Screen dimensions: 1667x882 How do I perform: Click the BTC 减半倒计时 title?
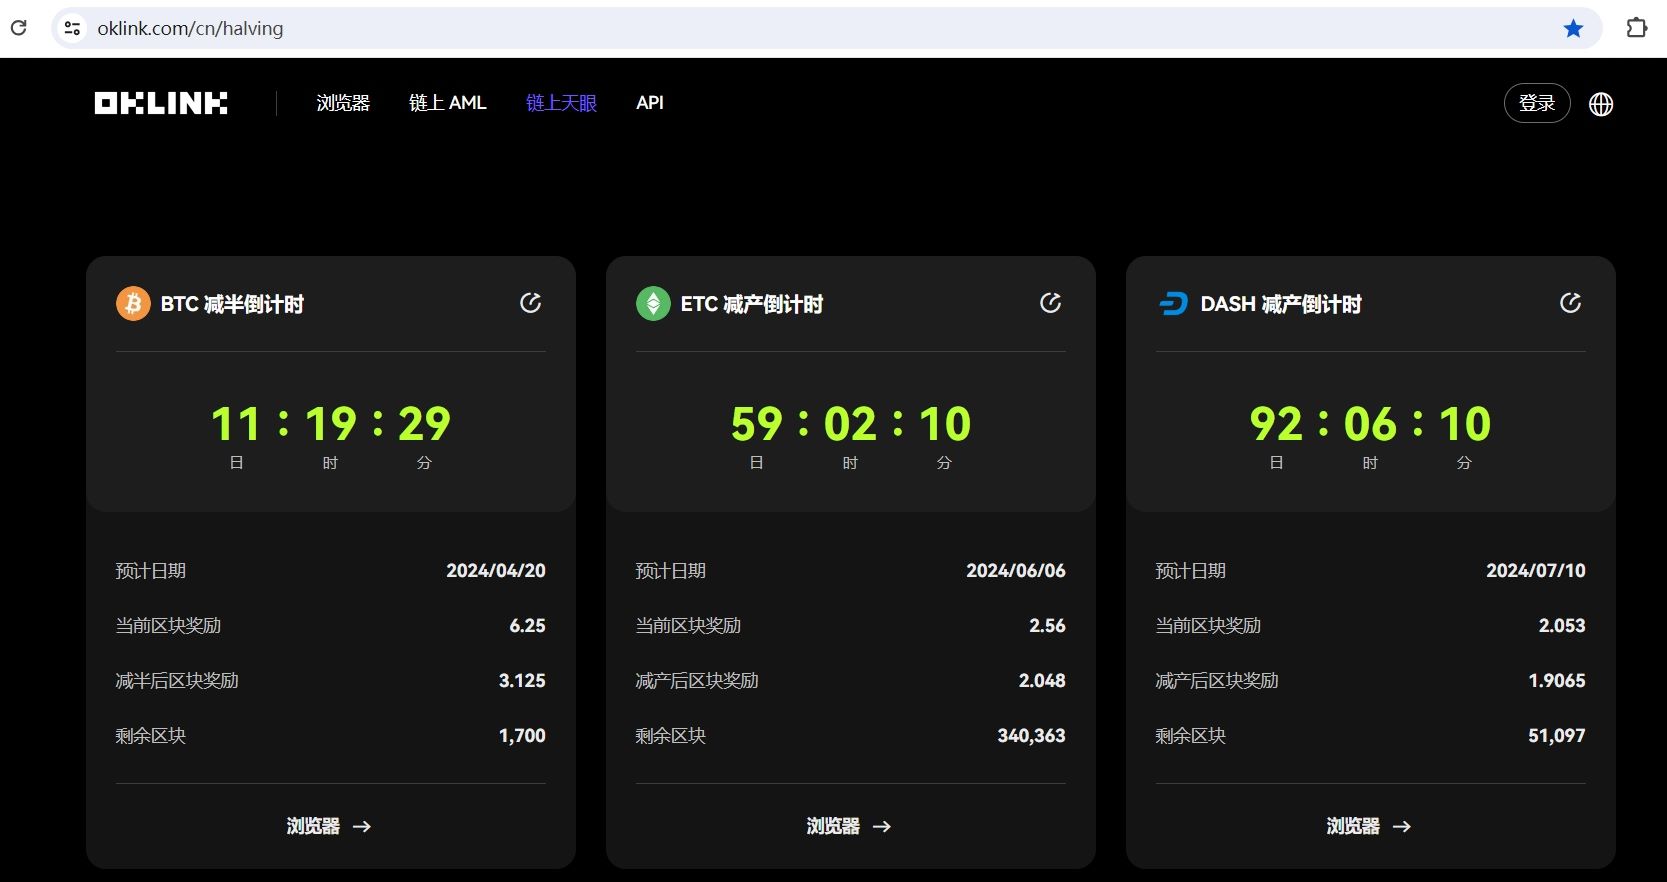click(x=232, y=304)
